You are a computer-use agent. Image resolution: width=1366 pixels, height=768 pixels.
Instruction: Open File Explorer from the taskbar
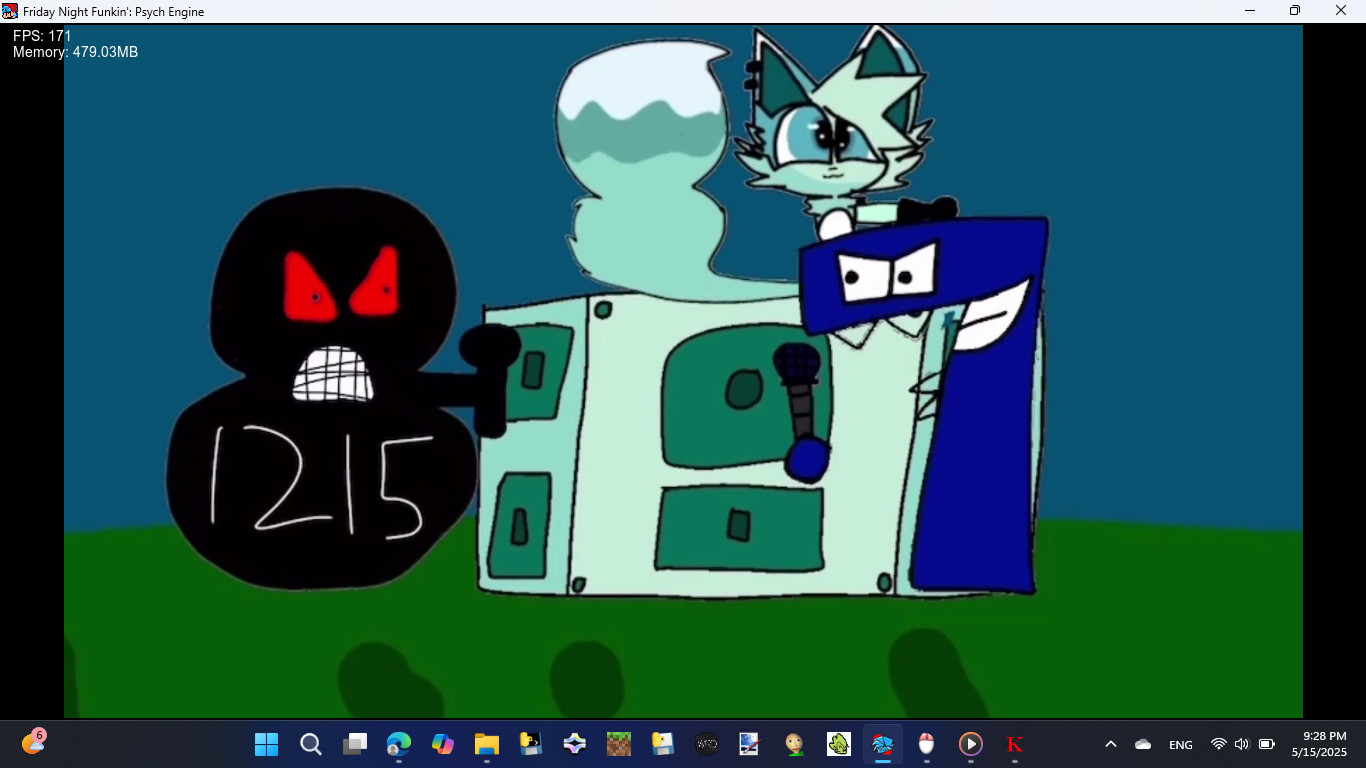487,744
